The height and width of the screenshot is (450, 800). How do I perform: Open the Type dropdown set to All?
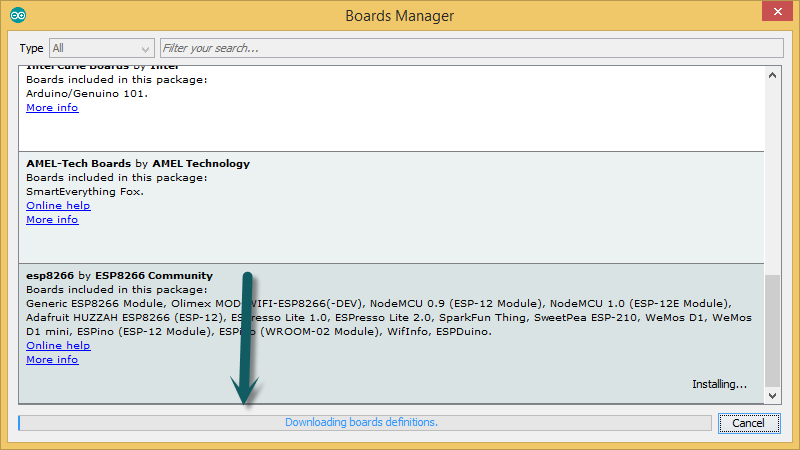[102, 48]
